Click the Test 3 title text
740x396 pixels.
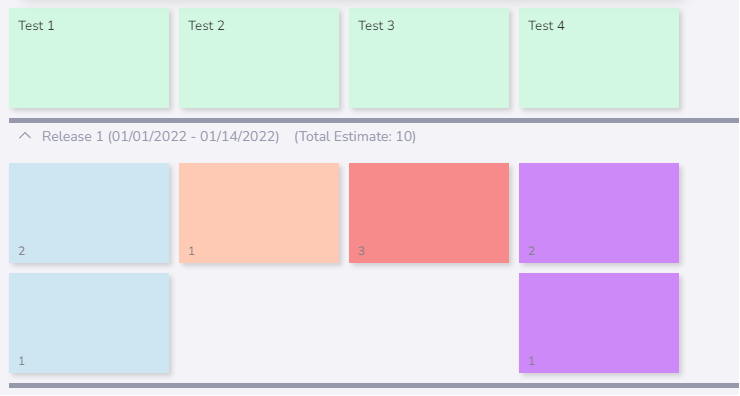pyautogui.click(x=376, y=25)
